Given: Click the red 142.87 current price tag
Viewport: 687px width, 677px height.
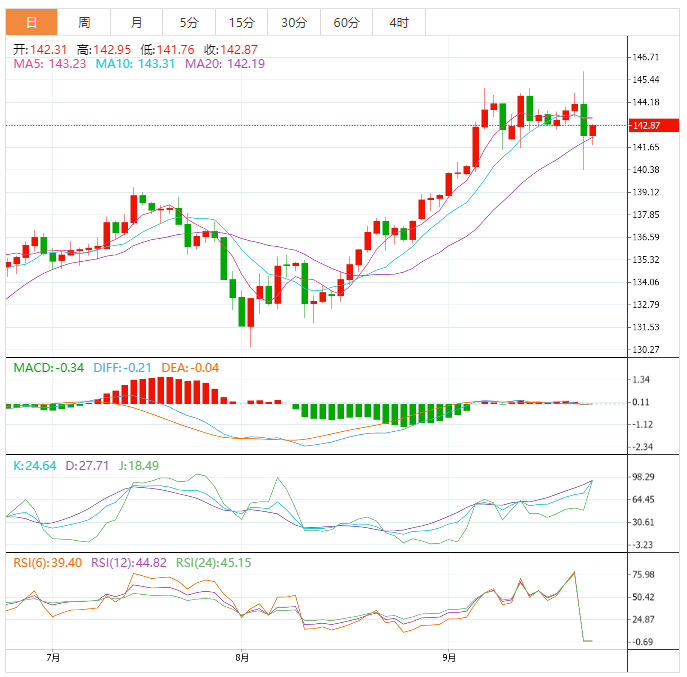Looking at the screenshot, I should point(645,125).
